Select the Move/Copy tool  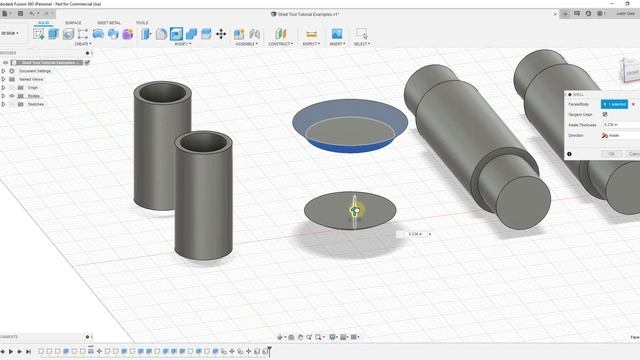[221, 34]
